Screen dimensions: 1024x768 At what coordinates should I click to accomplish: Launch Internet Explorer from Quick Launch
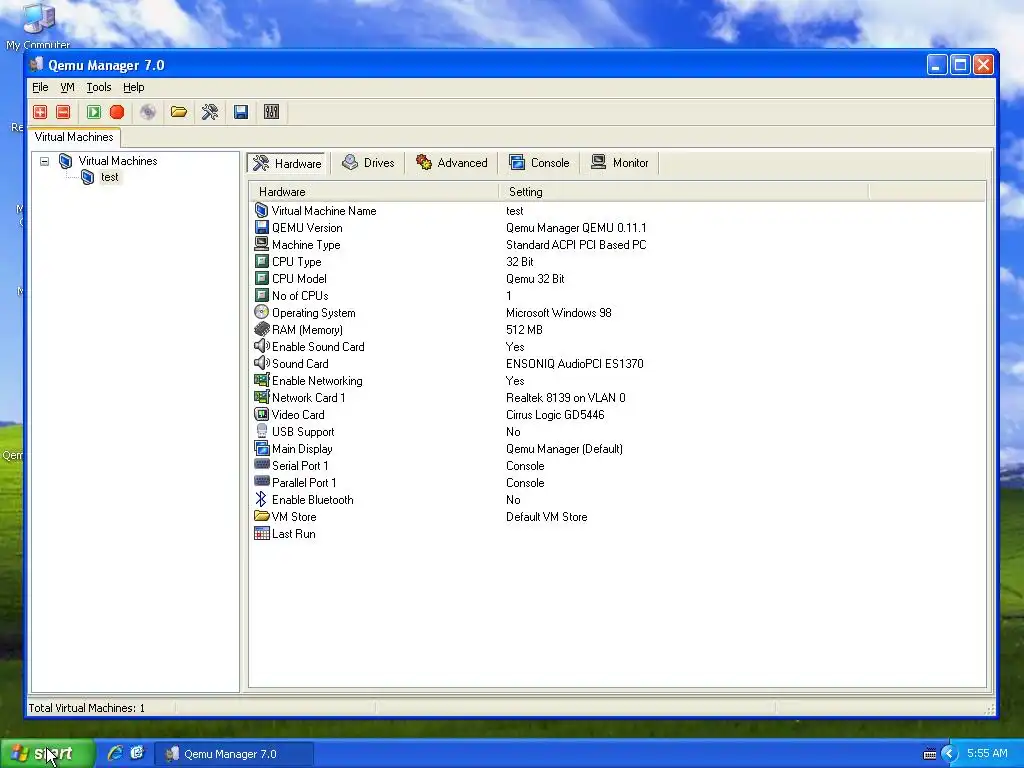point(115,754)
